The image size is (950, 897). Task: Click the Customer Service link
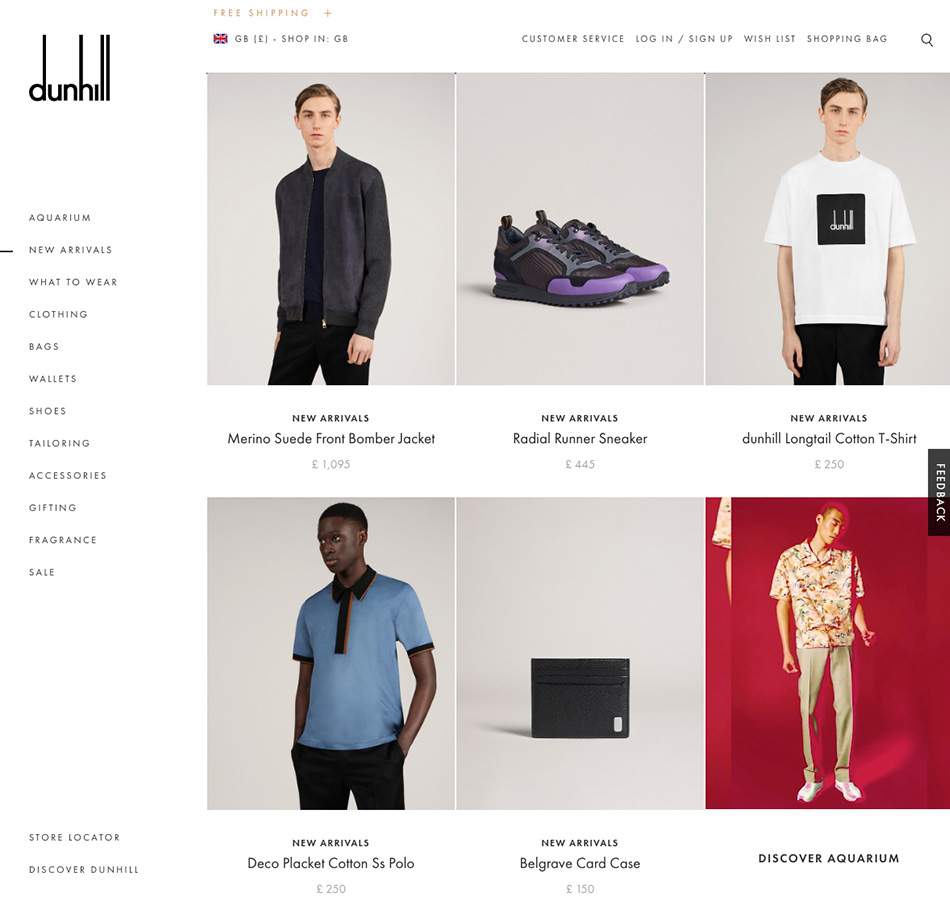[573, 39]
